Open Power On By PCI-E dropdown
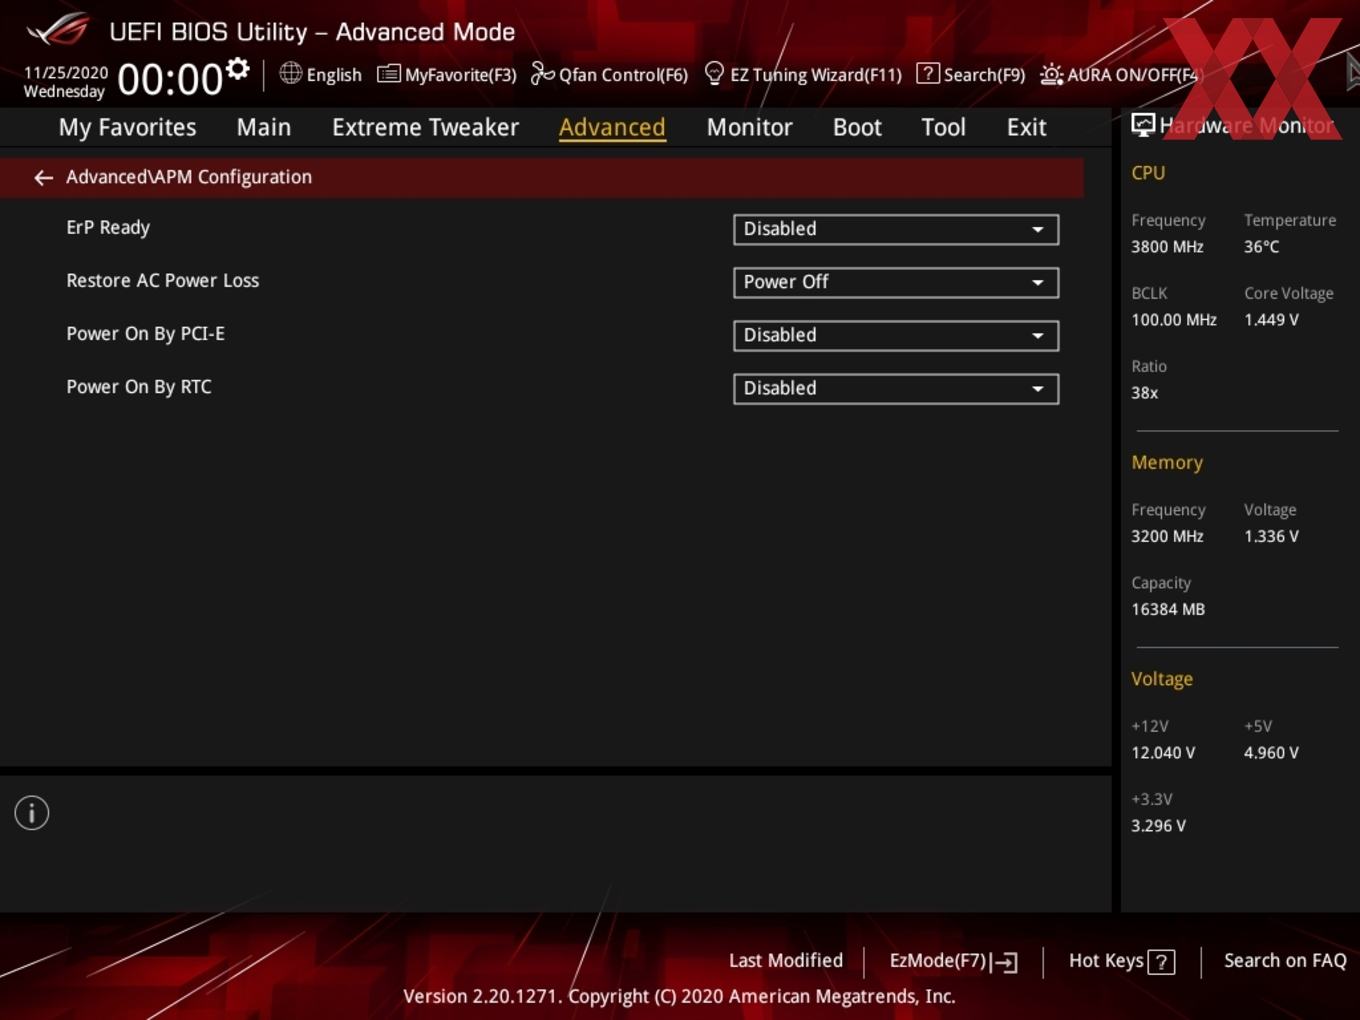The height and width of the screenshot is (1020, 1360). click(896, 335)
